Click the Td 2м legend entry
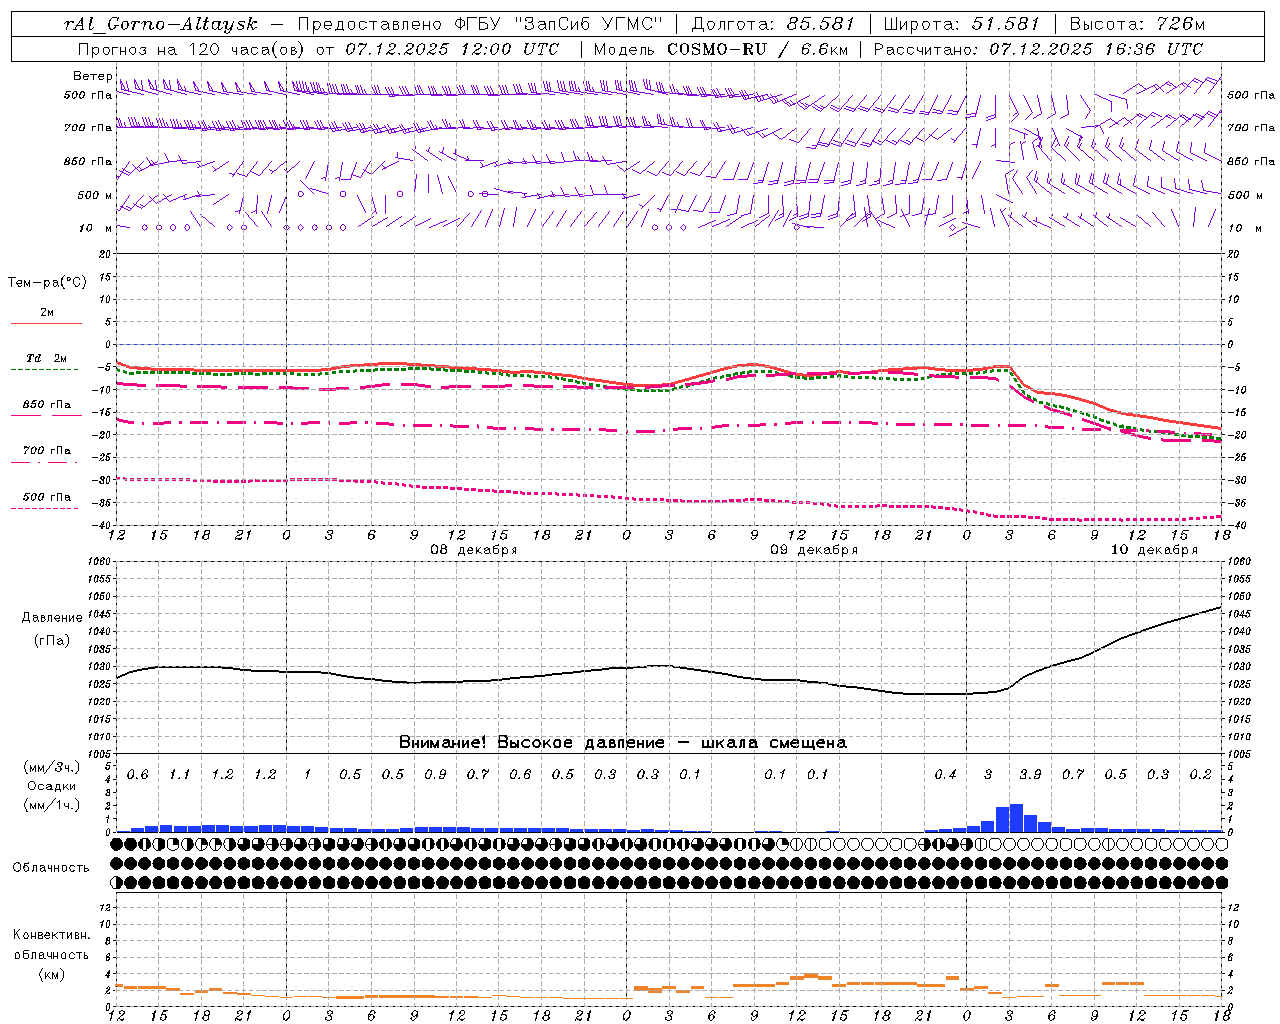1280x1024 pixels. tap(47, 358)
